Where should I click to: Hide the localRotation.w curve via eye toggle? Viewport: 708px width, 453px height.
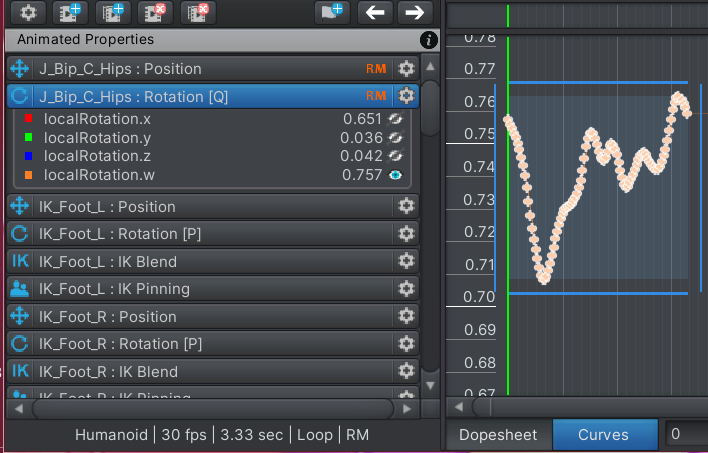[396, 175]
